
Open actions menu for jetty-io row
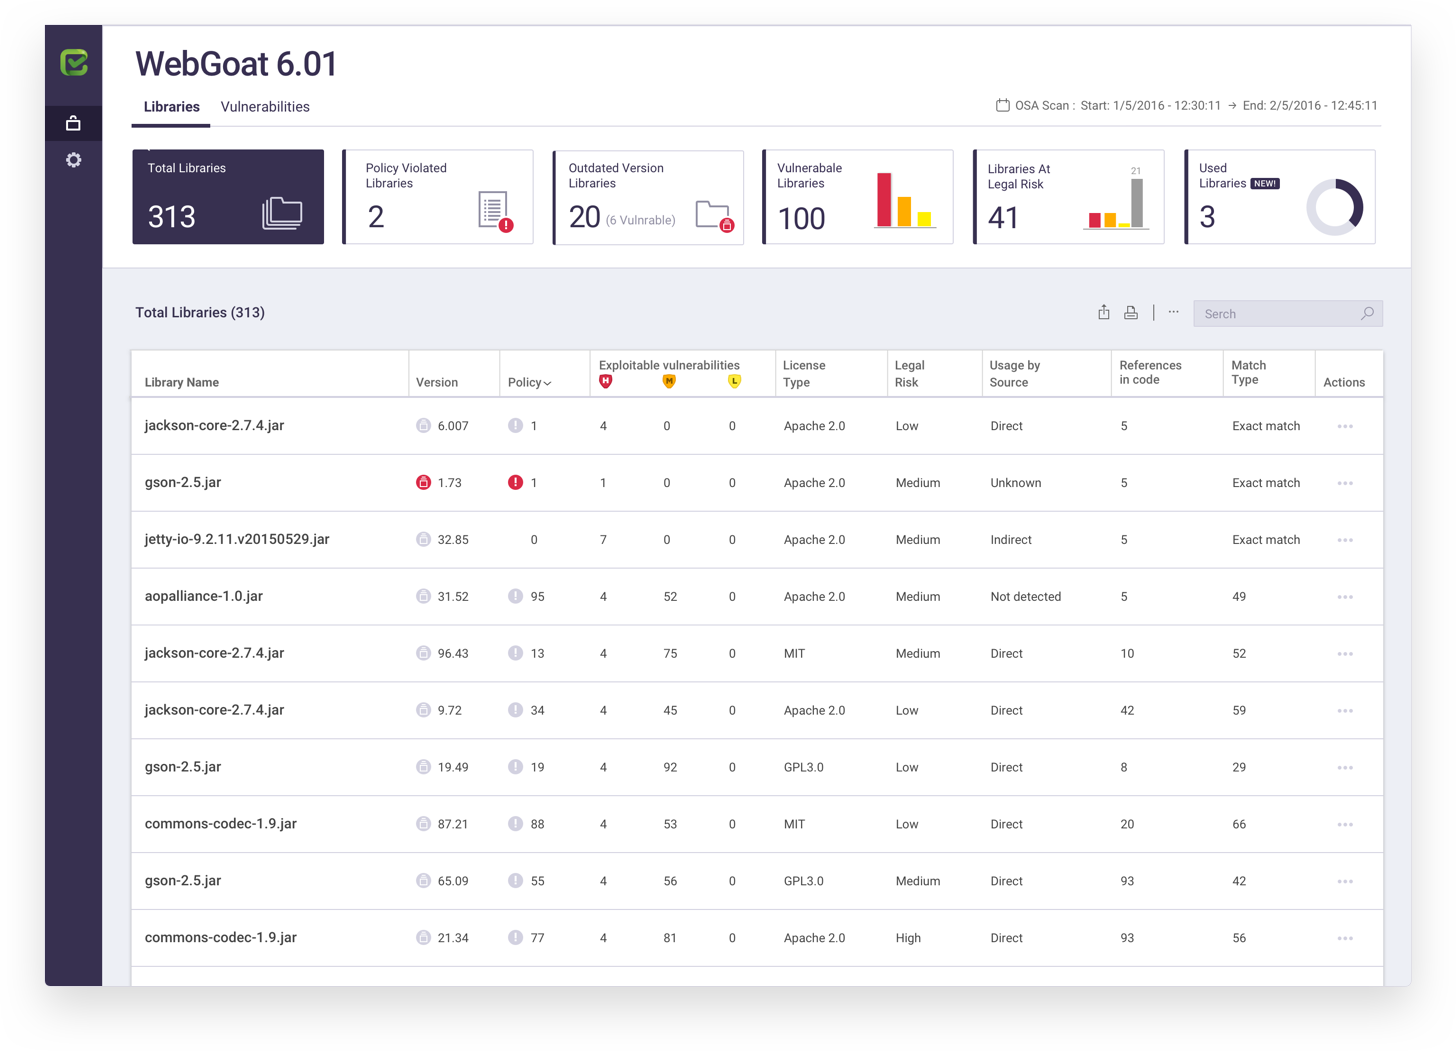coord(1345,540)
